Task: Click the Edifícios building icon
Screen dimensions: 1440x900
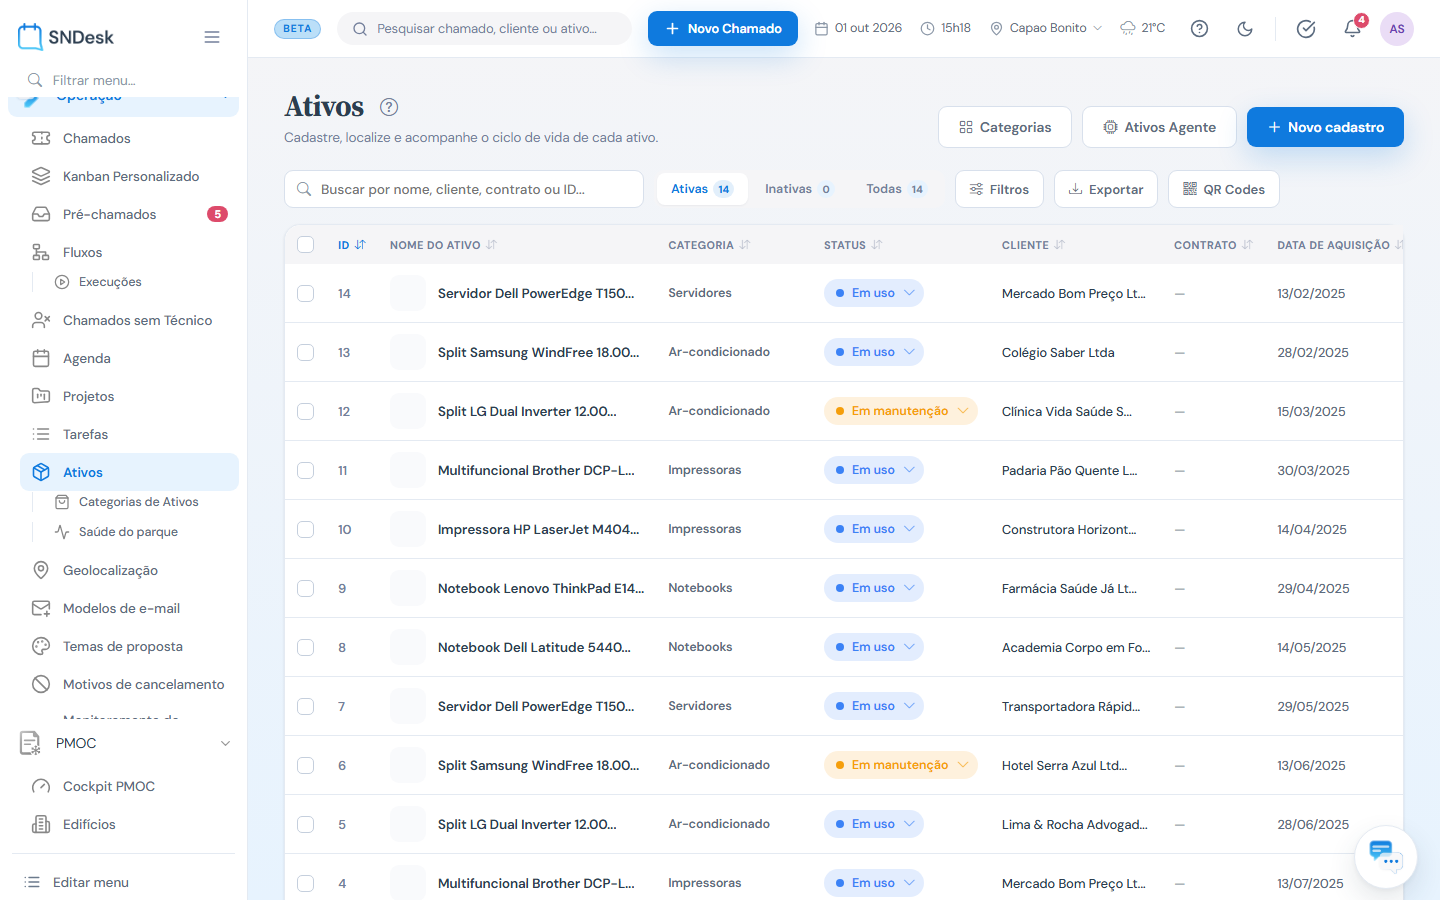Action: point(41,824)
